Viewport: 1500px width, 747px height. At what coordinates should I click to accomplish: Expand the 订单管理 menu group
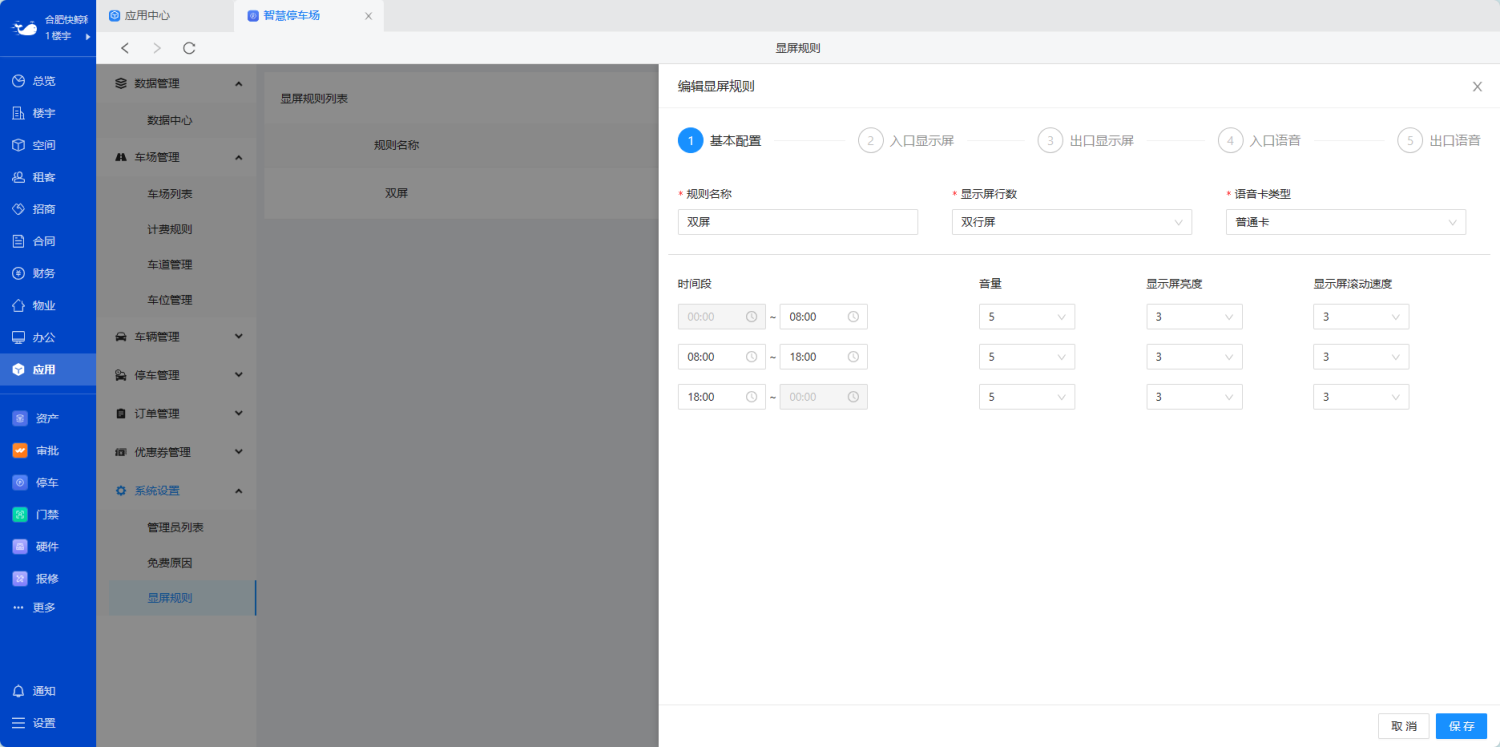238,413
